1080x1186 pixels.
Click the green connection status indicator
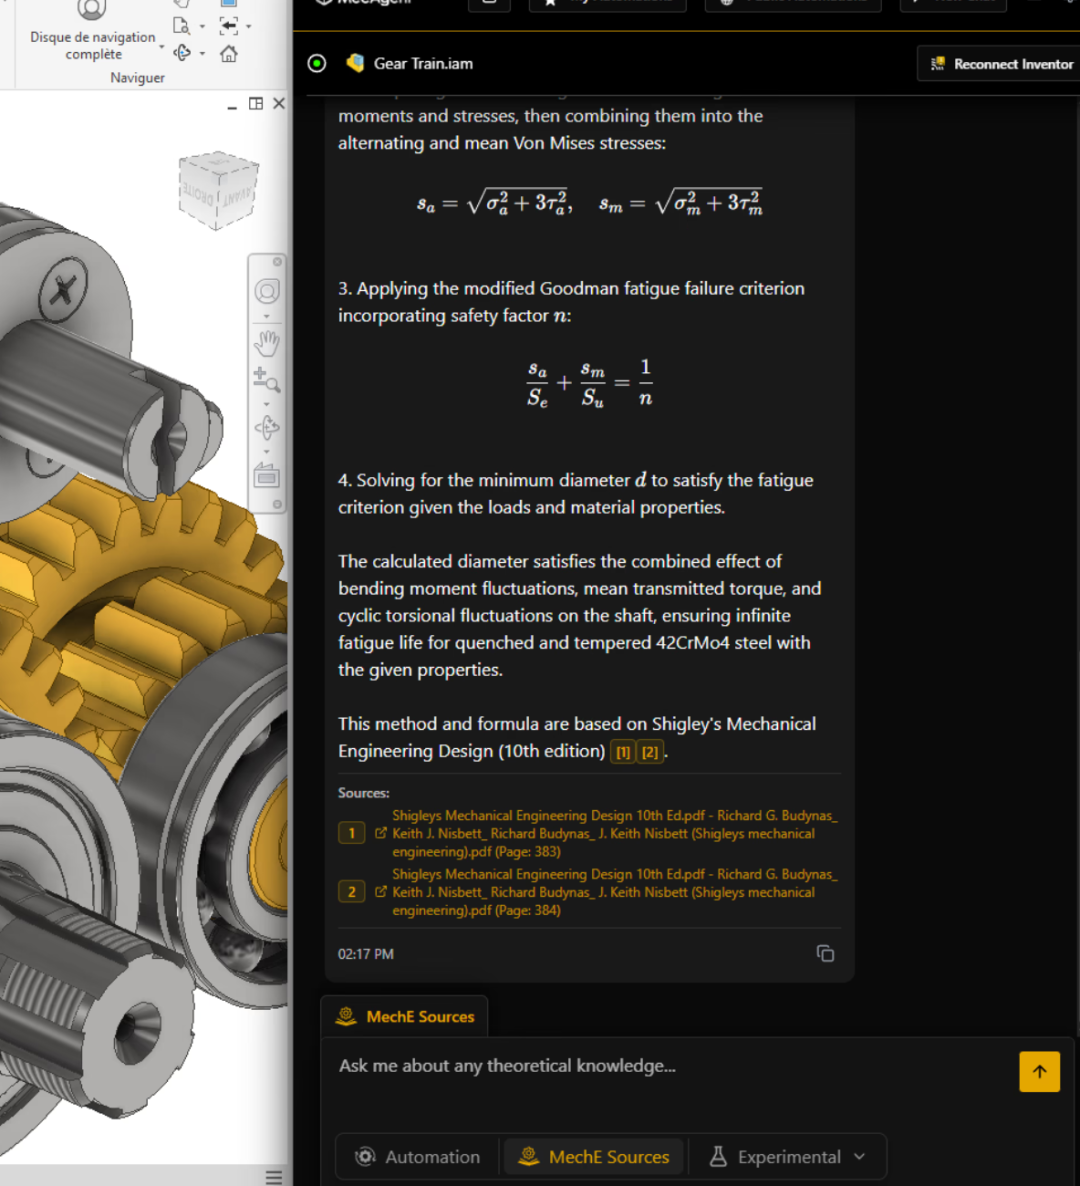pos(317,64)
